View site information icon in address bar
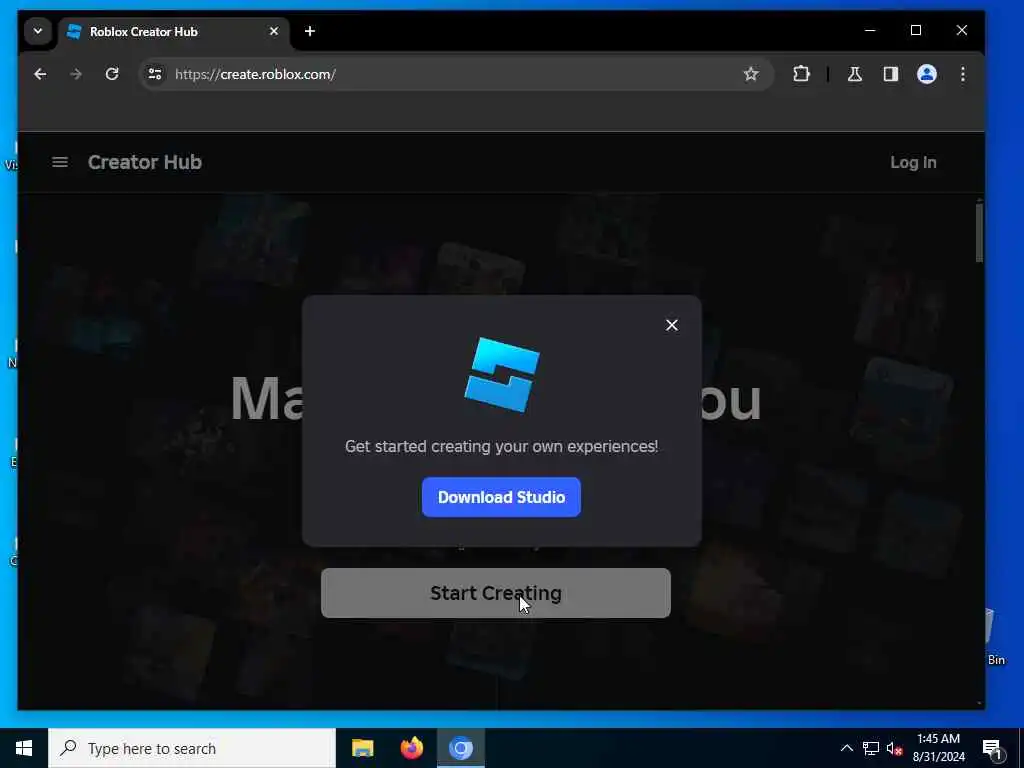 155,74
